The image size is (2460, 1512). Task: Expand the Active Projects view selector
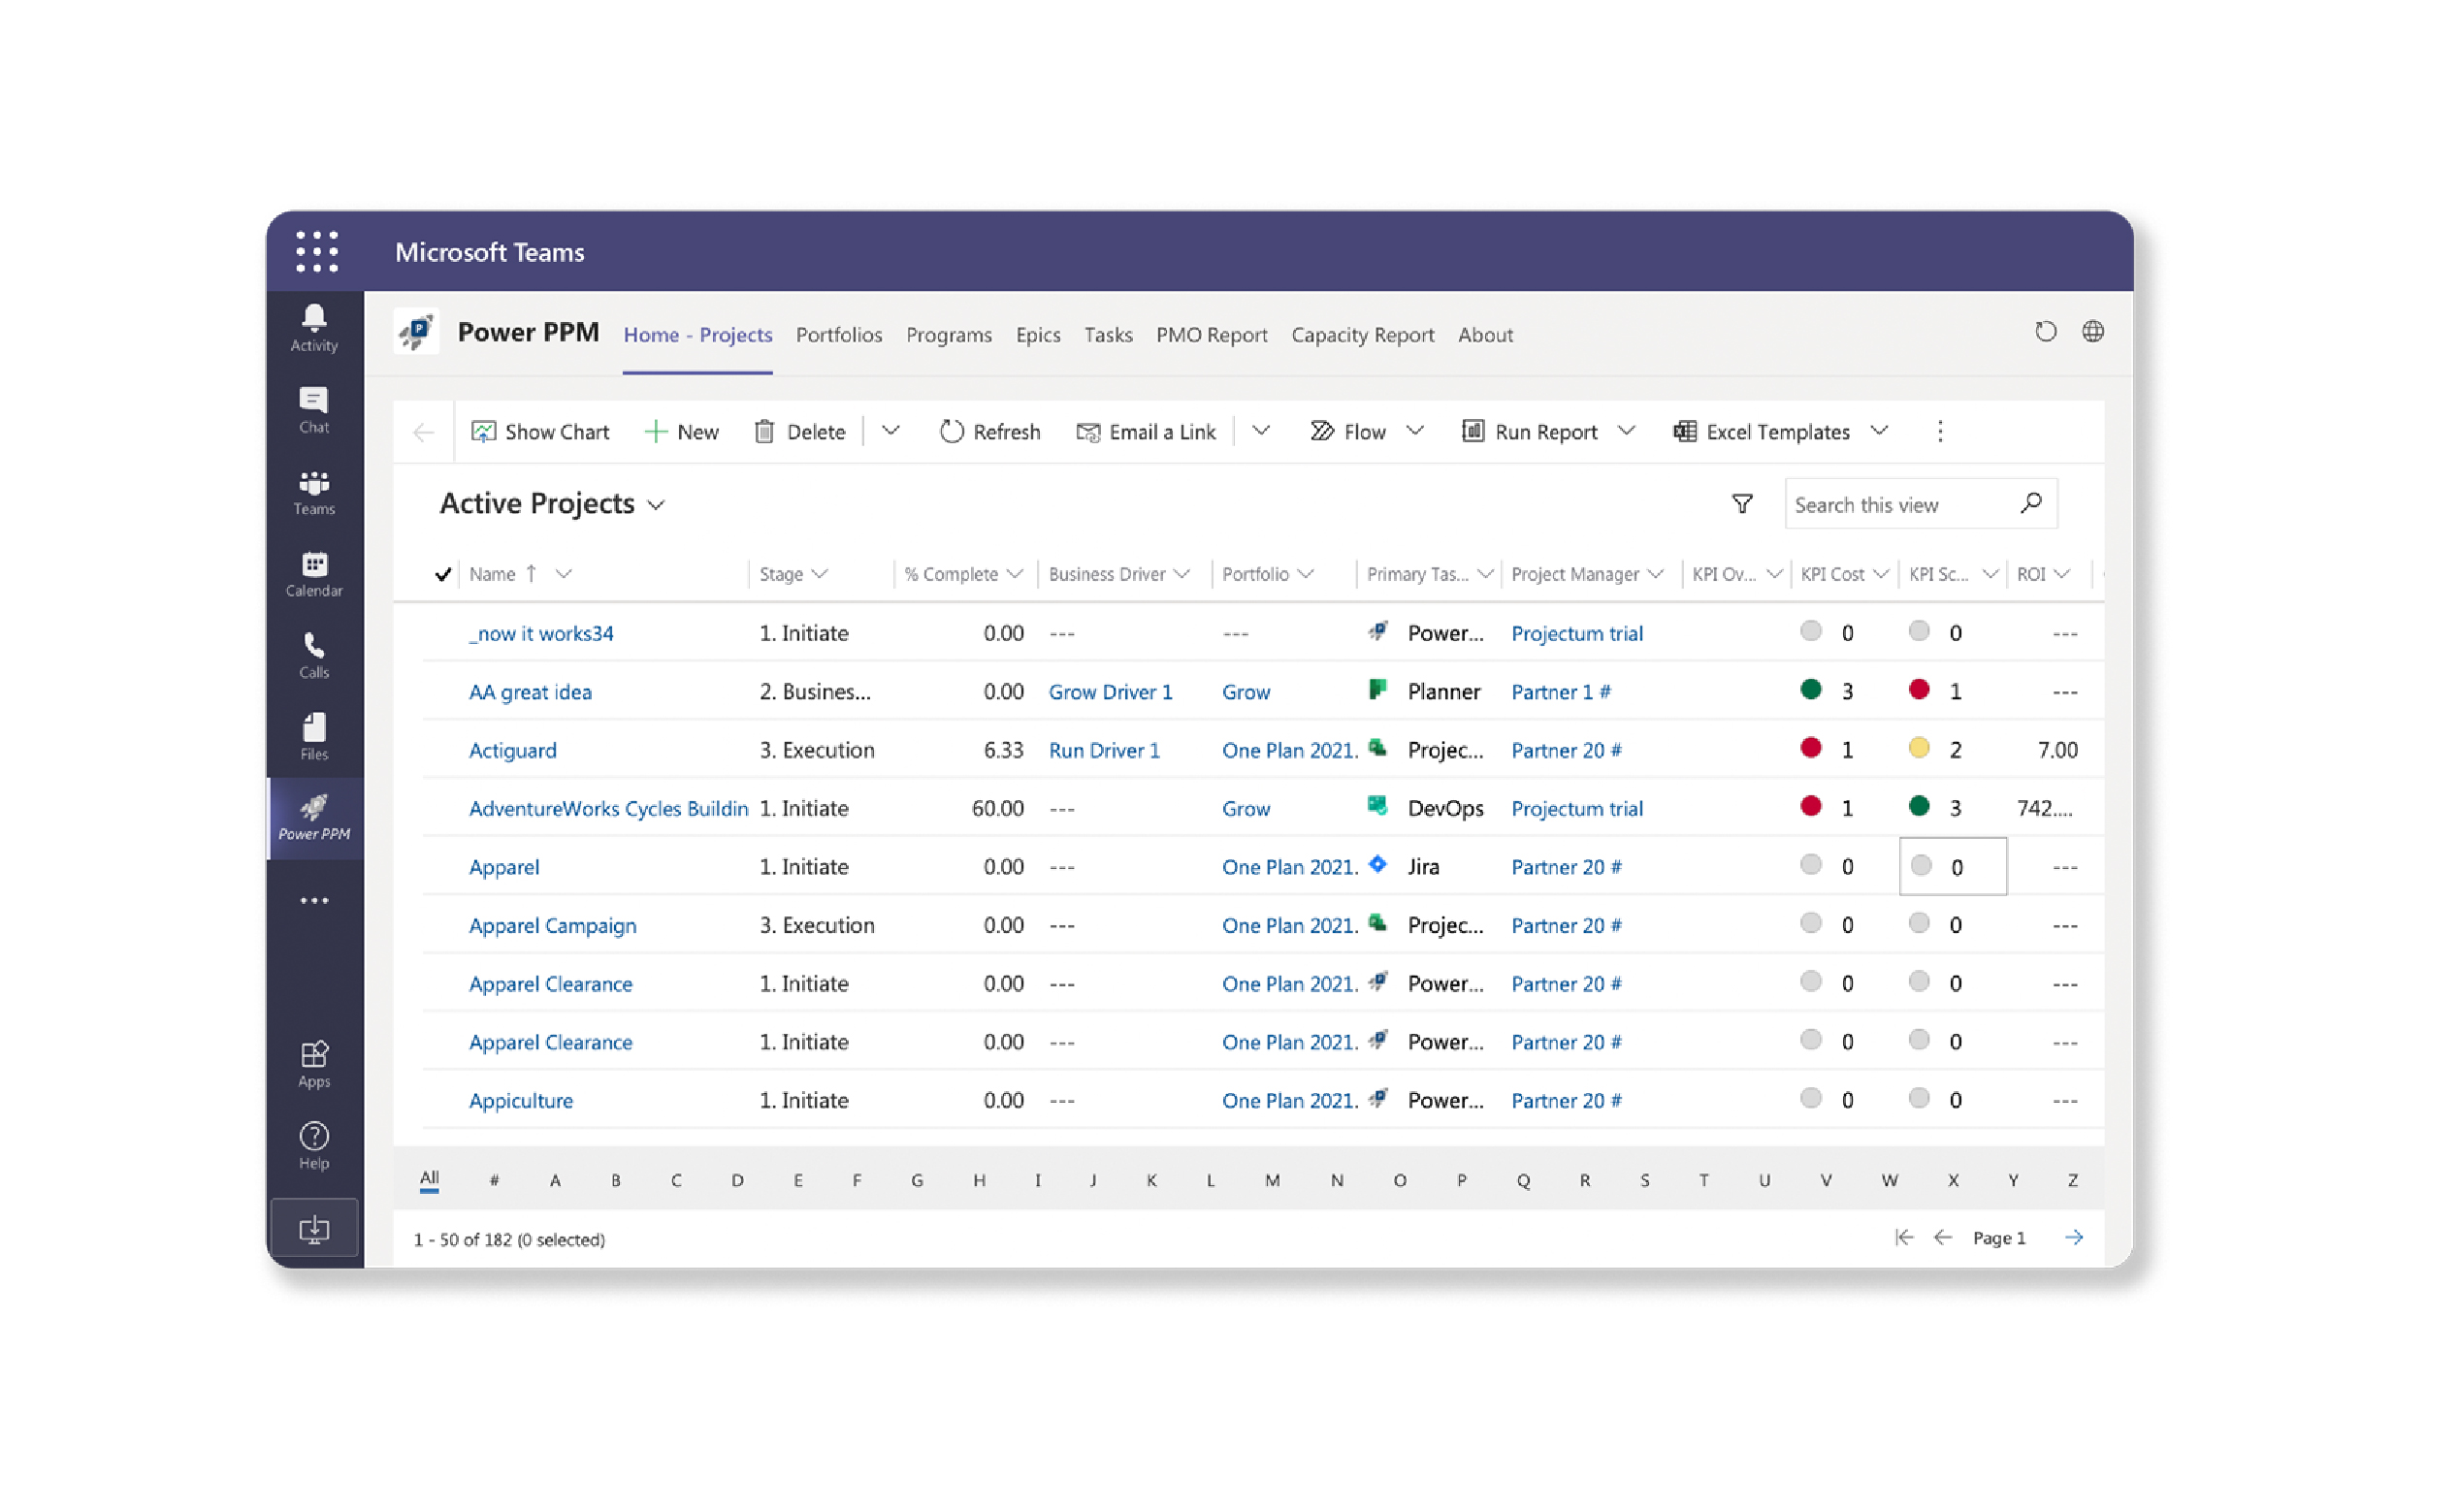656,505
